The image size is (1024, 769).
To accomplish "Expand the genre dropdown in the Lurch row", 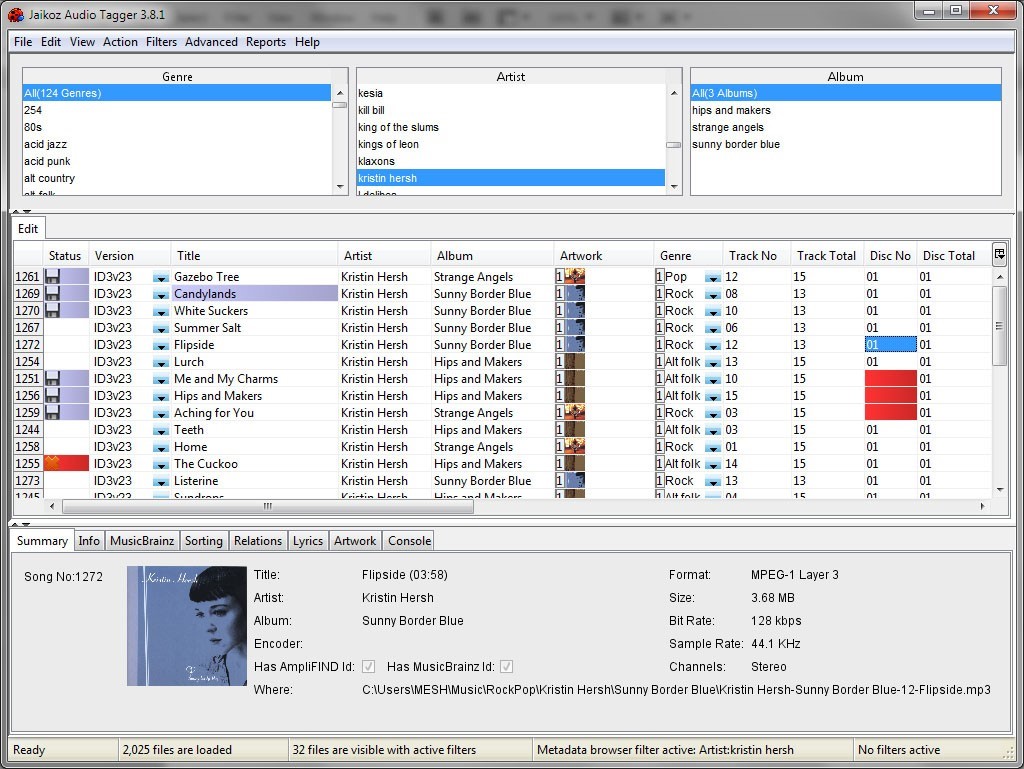I will coord(712,363).
